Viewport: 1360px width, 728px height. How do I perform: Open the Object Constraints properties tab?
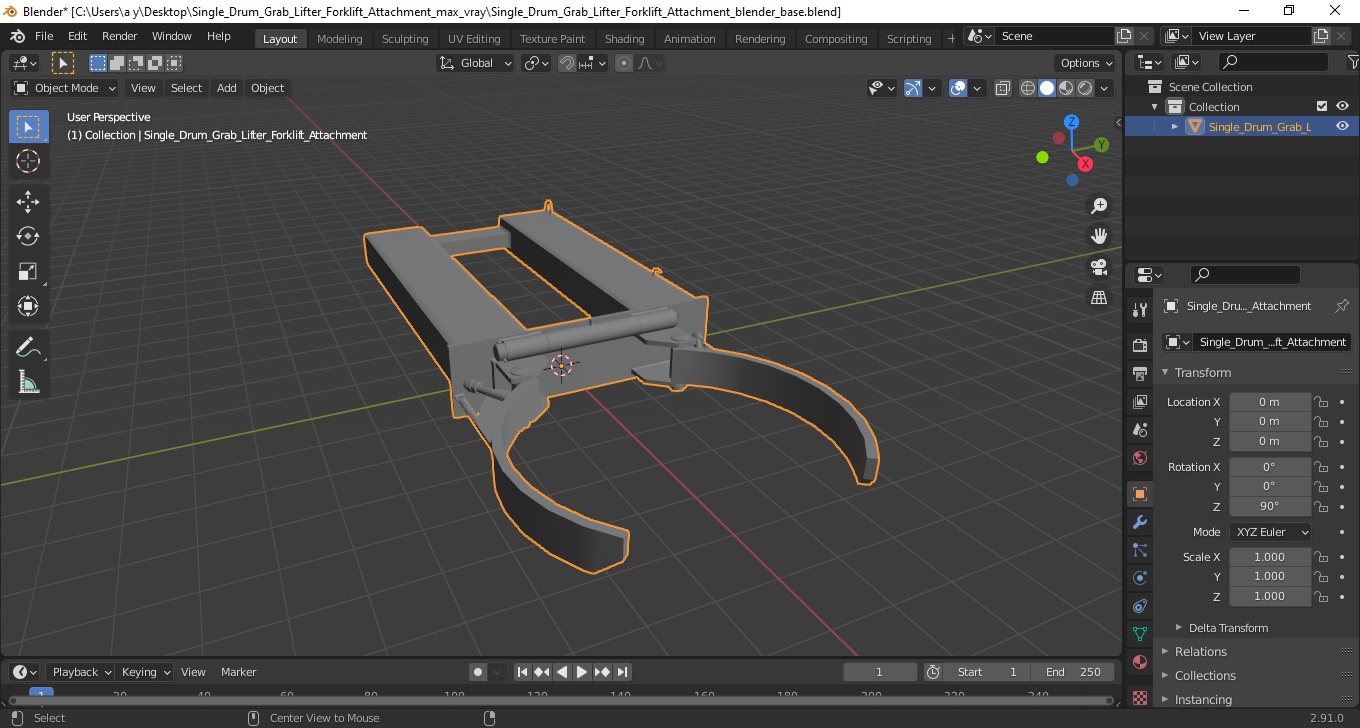pos(1139,606)
